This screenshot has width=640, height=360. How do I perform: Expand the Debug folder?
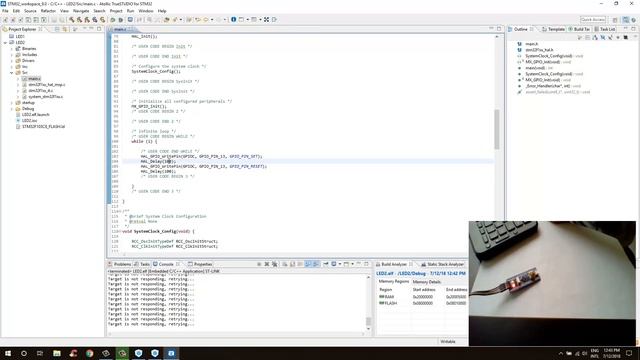12,109
